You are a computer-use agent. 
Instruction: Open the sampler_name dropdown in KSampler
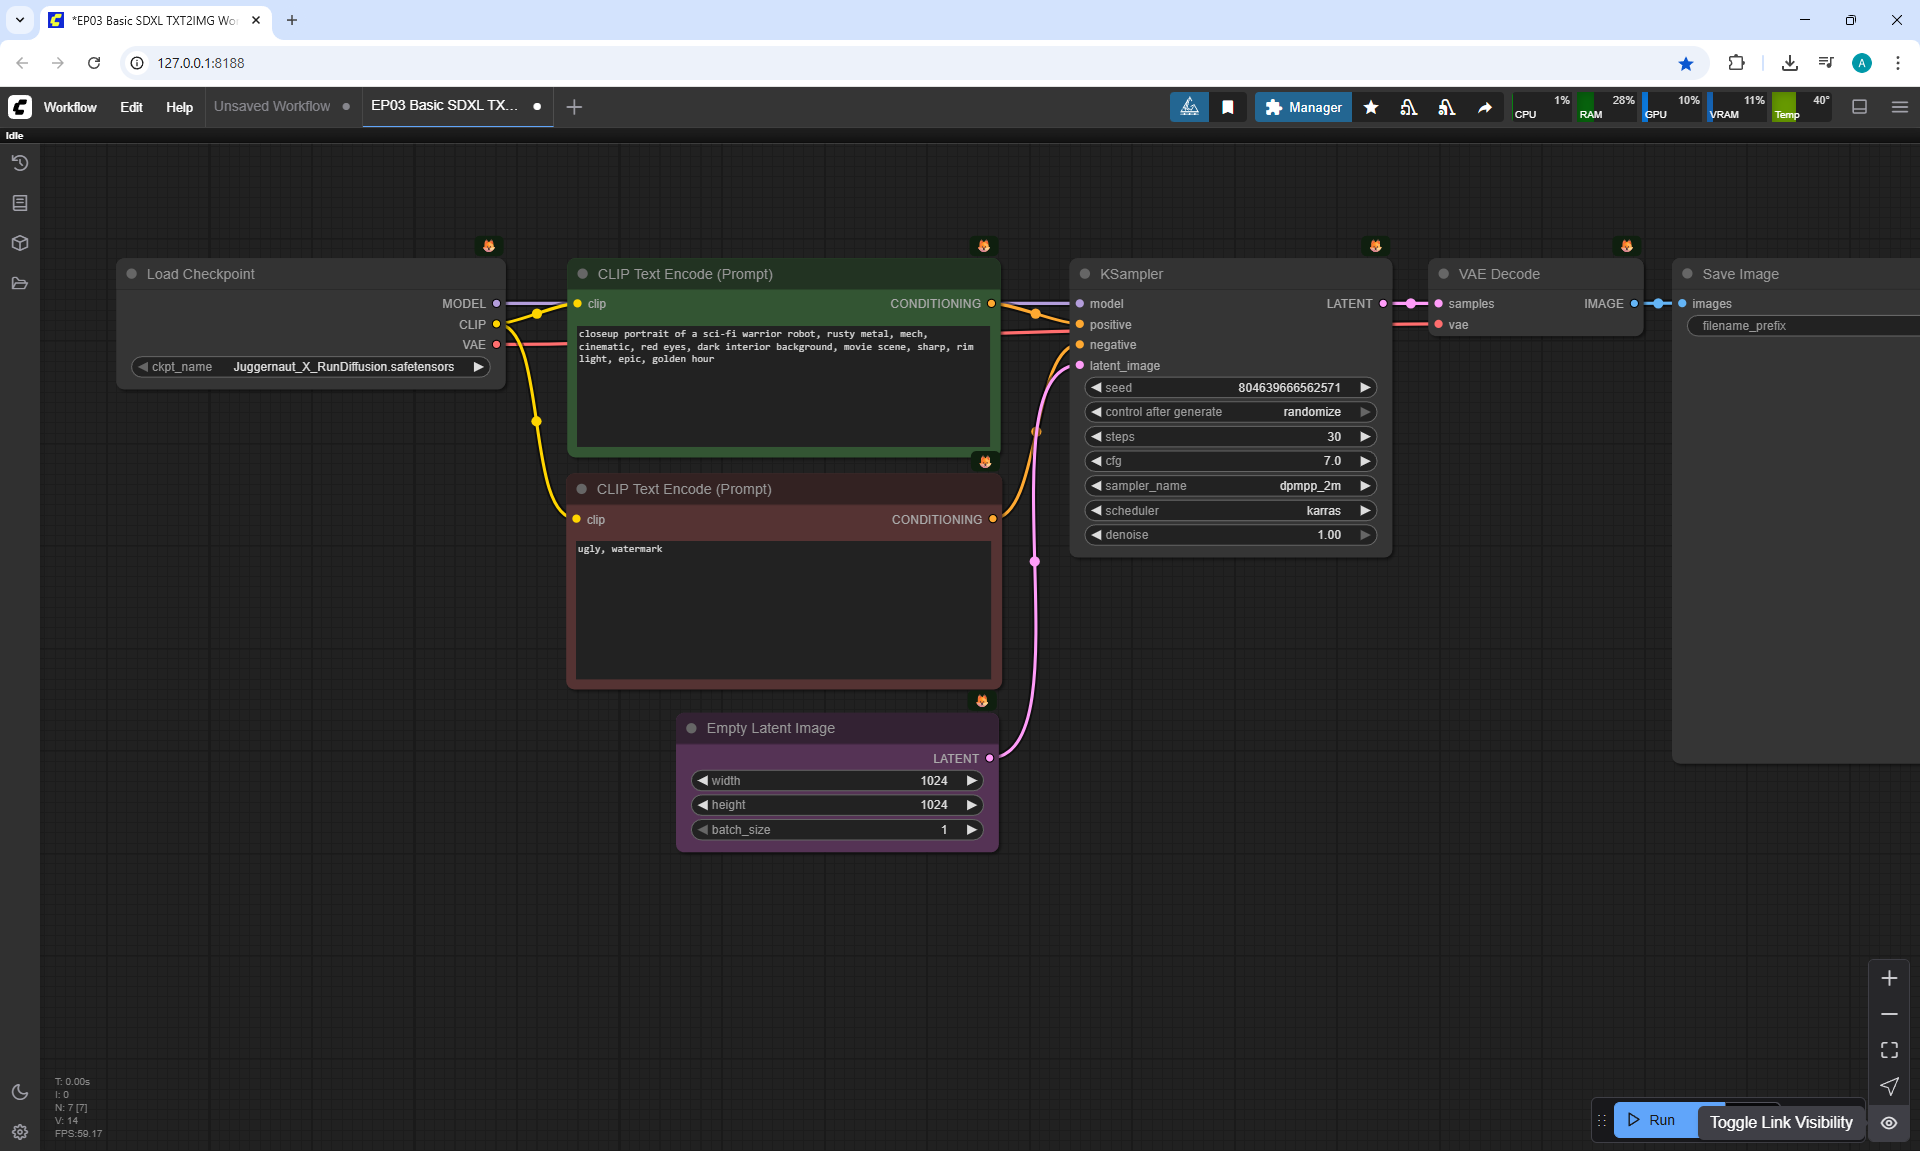tap(1230, 486)
